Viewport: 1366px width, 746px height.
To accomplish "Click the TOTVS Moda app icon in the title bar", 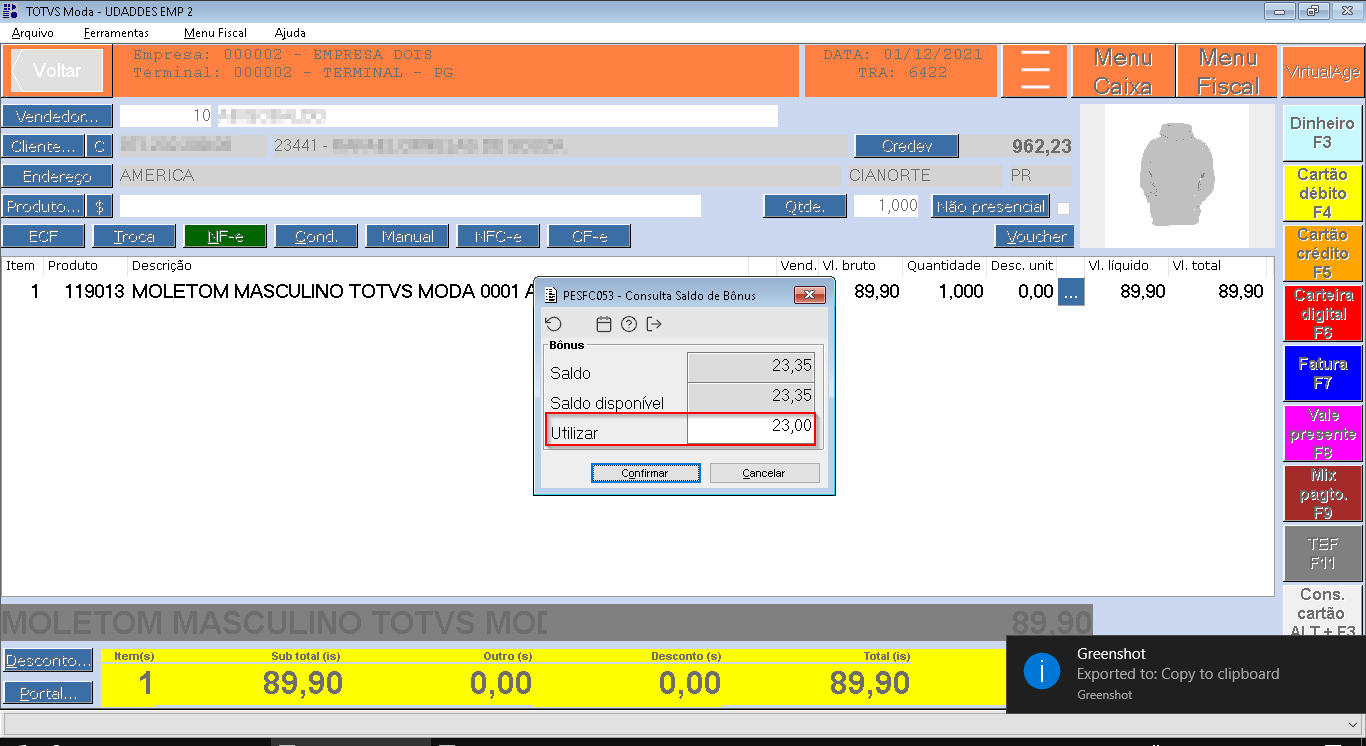I will [11, 11].
